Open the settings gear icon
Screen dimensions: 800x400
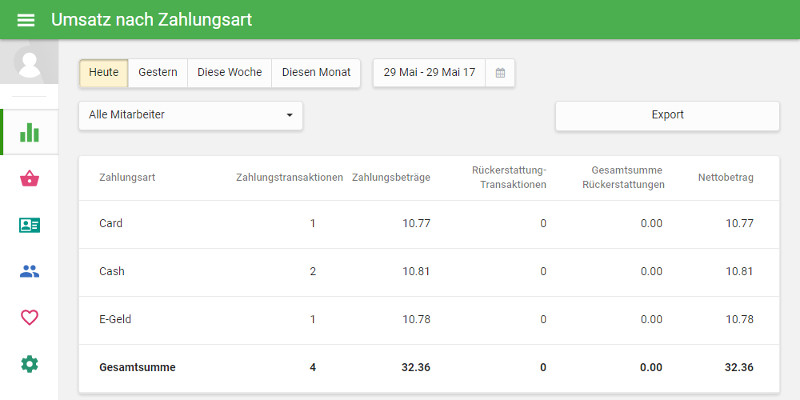tap(29, 364)
